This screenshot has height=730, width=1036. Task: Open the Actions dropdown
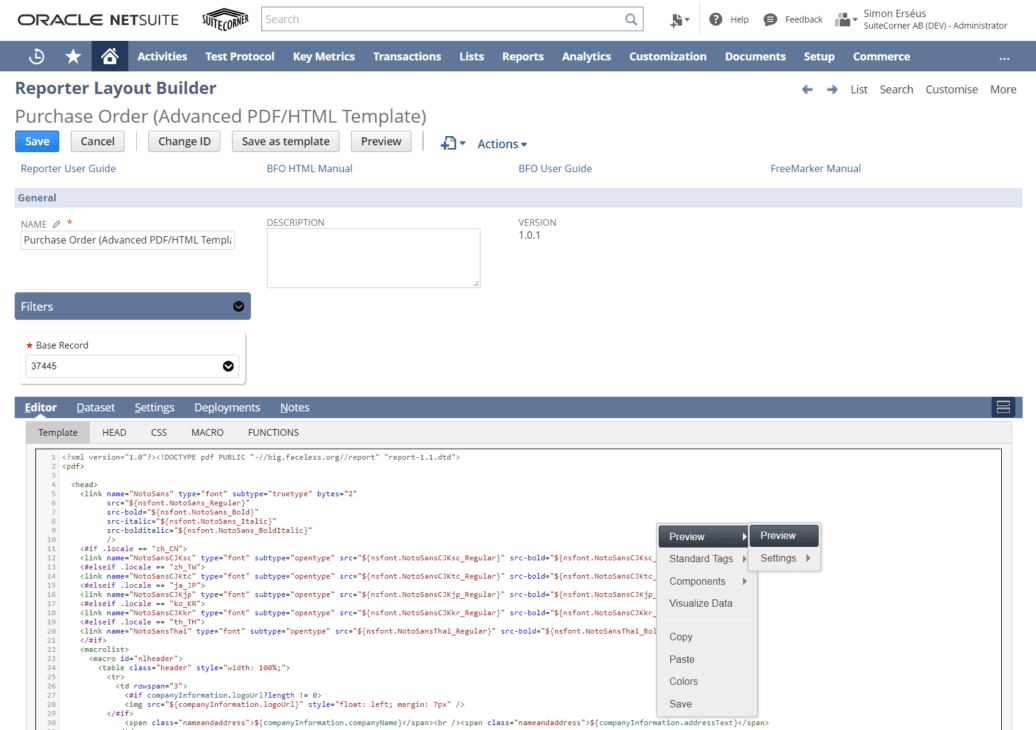(x=501, y=144)
